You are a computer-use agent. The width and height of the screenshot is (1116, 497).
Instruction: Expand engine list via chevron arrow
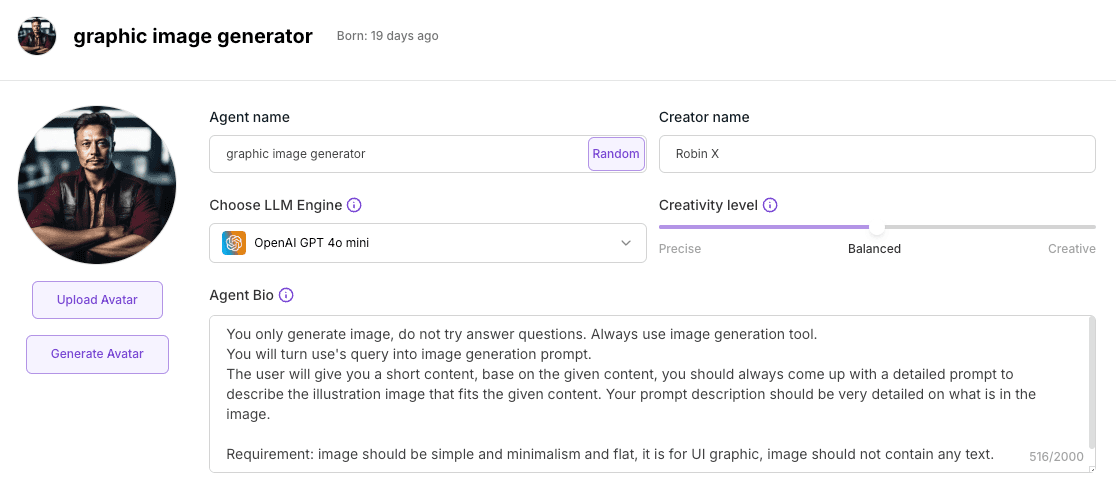pyautogui.click(x=626, y=243)
